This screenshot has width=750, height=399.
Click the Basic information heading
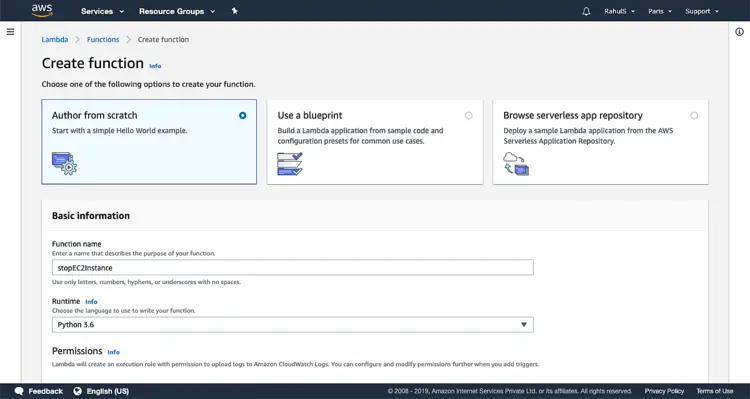click(91, 216)
